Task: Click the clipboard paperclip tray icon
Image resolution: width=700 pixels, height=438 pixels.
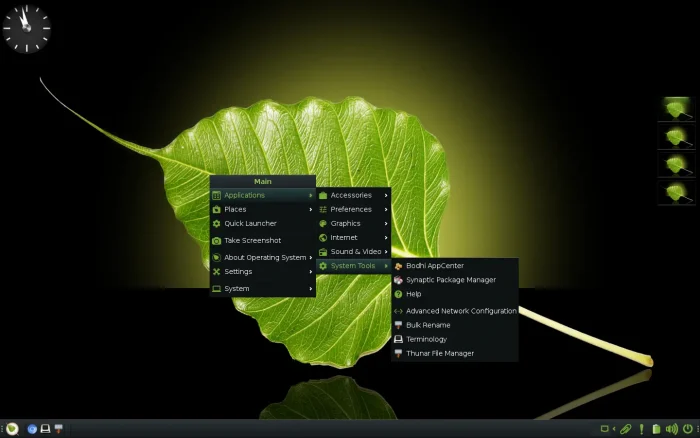Action: pos(625,429)
